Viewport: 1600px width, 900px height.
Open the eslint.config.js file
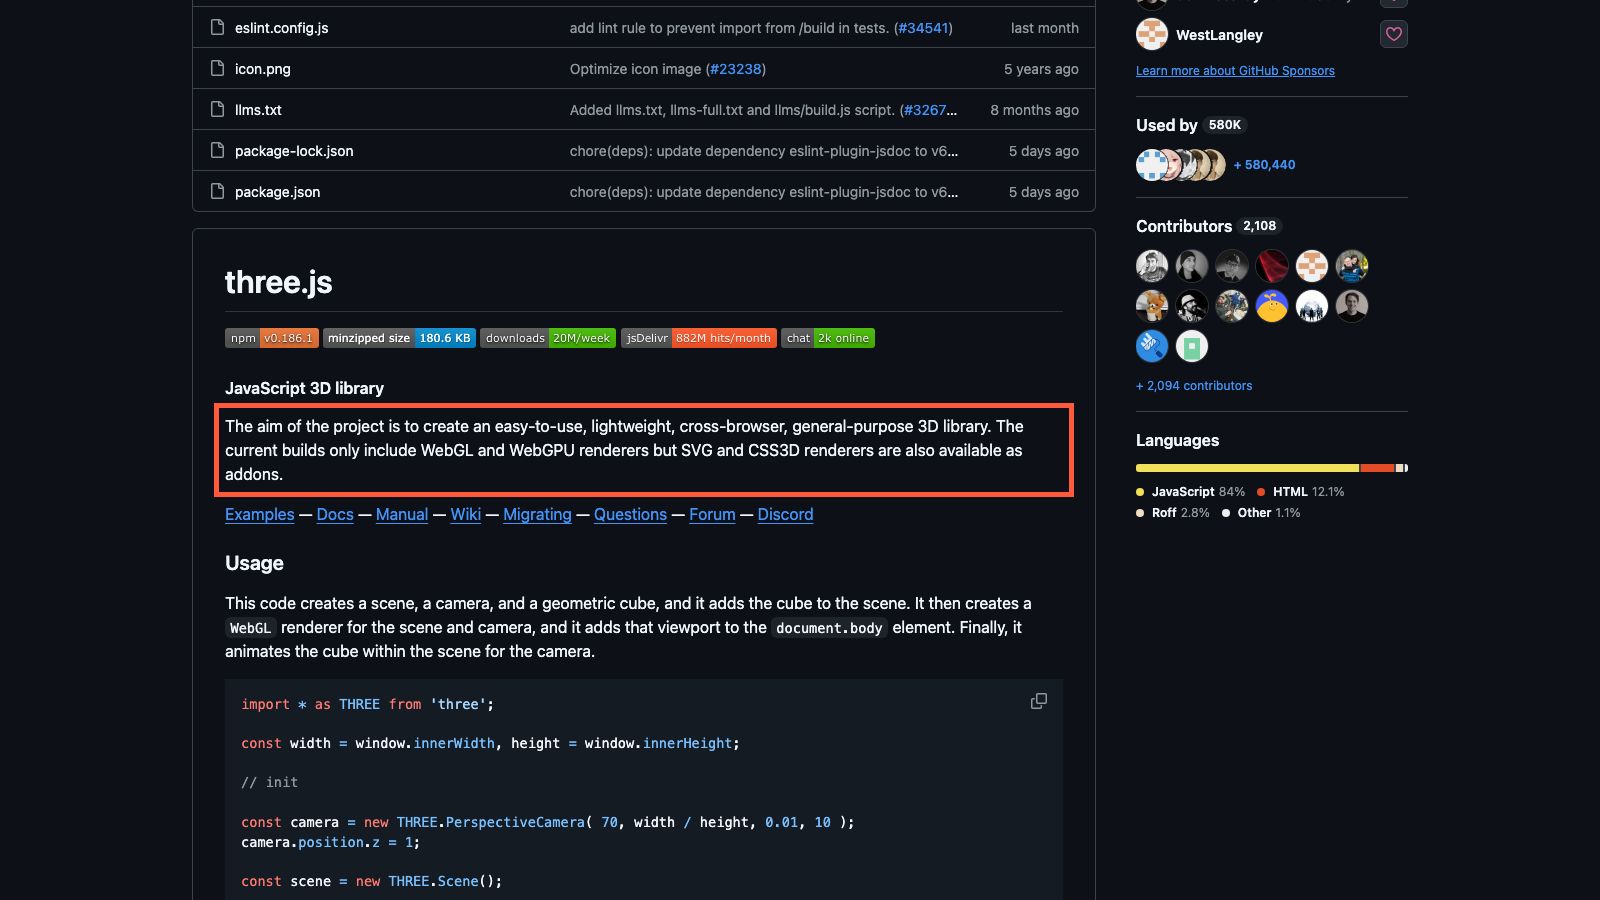click(281, 28)
